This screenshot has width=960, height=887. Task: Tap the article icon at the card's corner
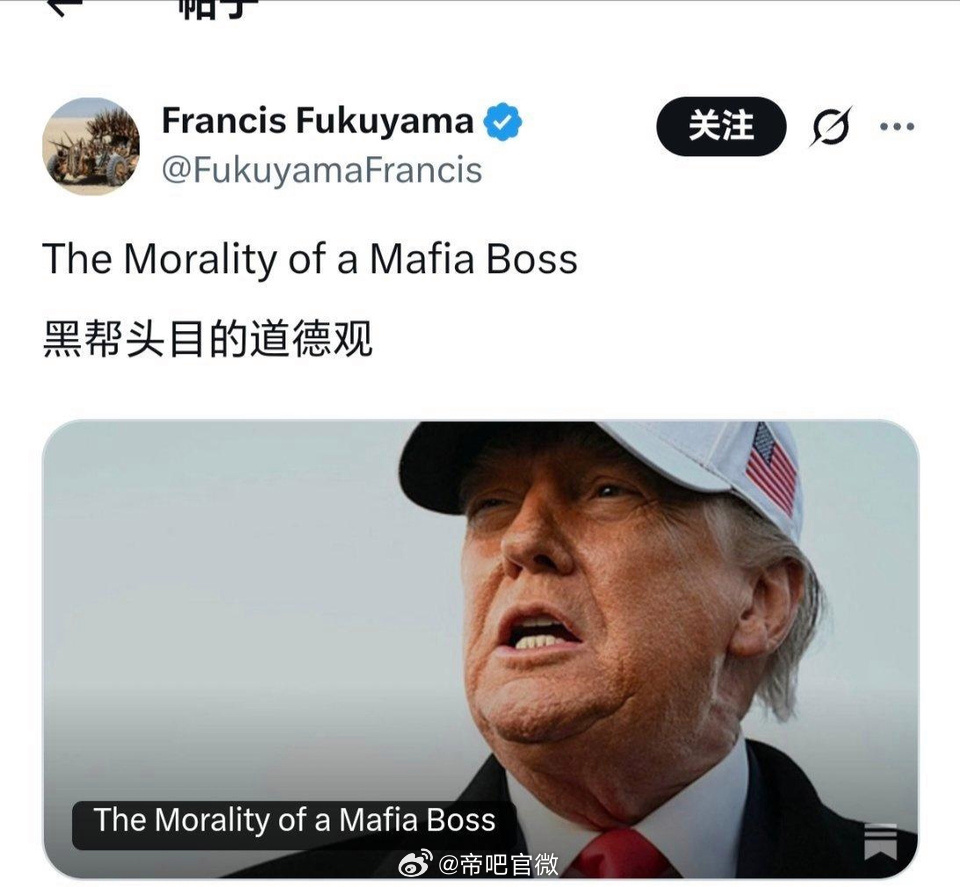tap(880, 842)
